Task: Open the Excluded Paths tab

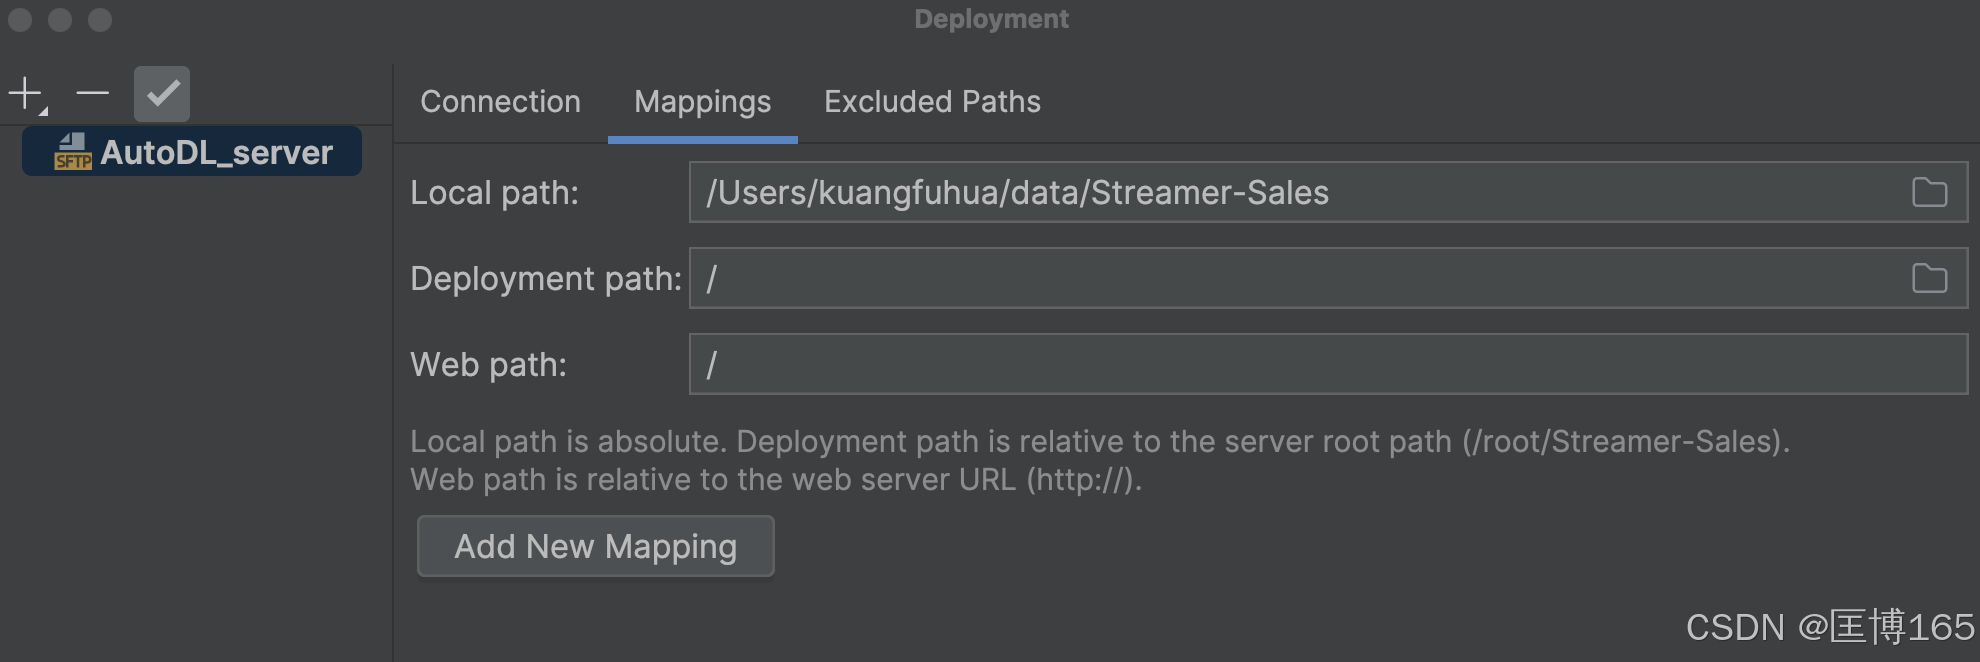Action: click(x=932, y=102)
